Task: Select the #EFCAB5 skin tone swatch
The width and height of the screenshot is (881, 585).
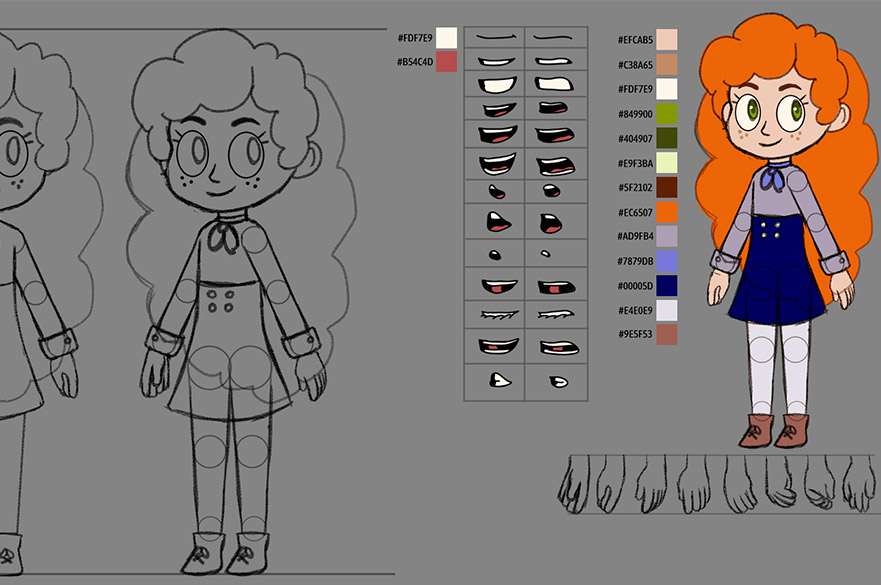Action: pos(667,40)
